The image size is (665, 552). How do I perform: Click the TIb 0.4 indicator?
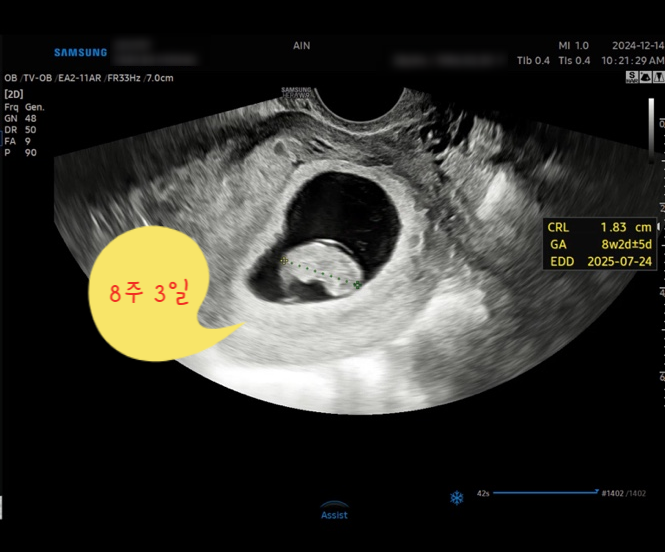click(x=533, y=61)
